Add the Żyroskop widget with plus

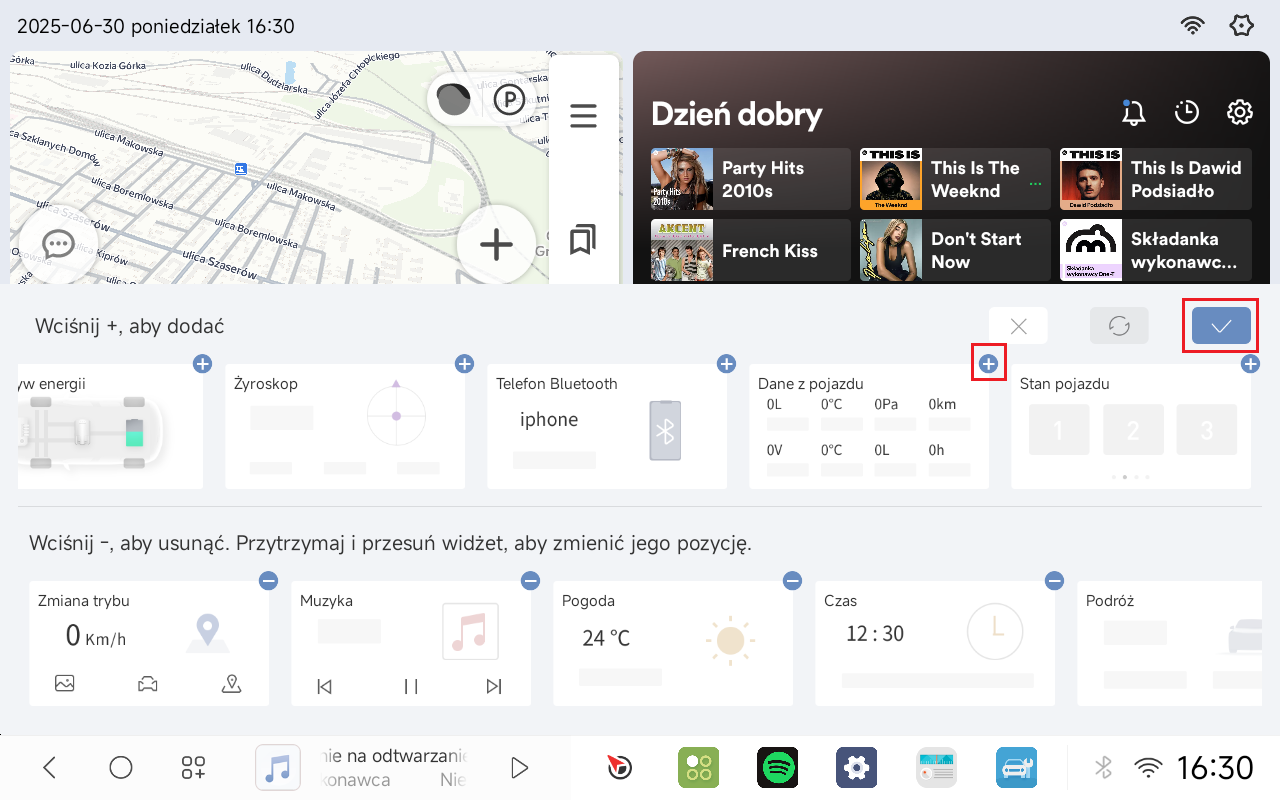coord(464,364)
